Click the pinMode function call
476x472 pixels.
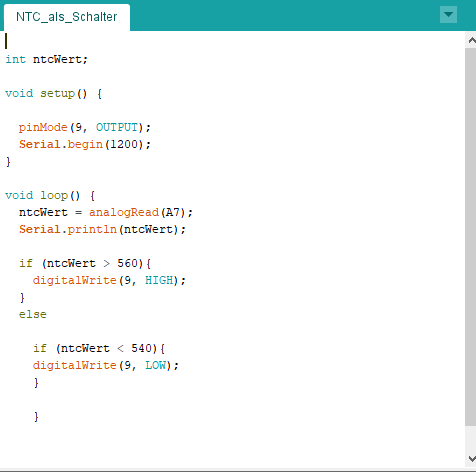[x=84, y=127]
